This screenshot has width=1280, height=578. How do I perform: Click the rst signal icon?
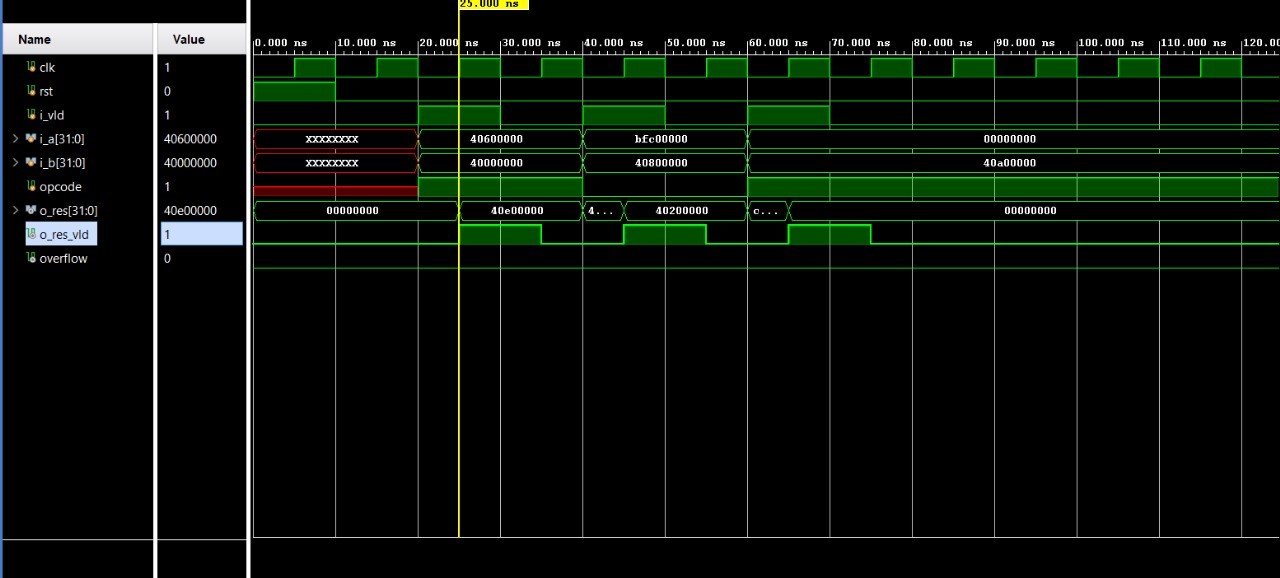click(x=31, y=91)
